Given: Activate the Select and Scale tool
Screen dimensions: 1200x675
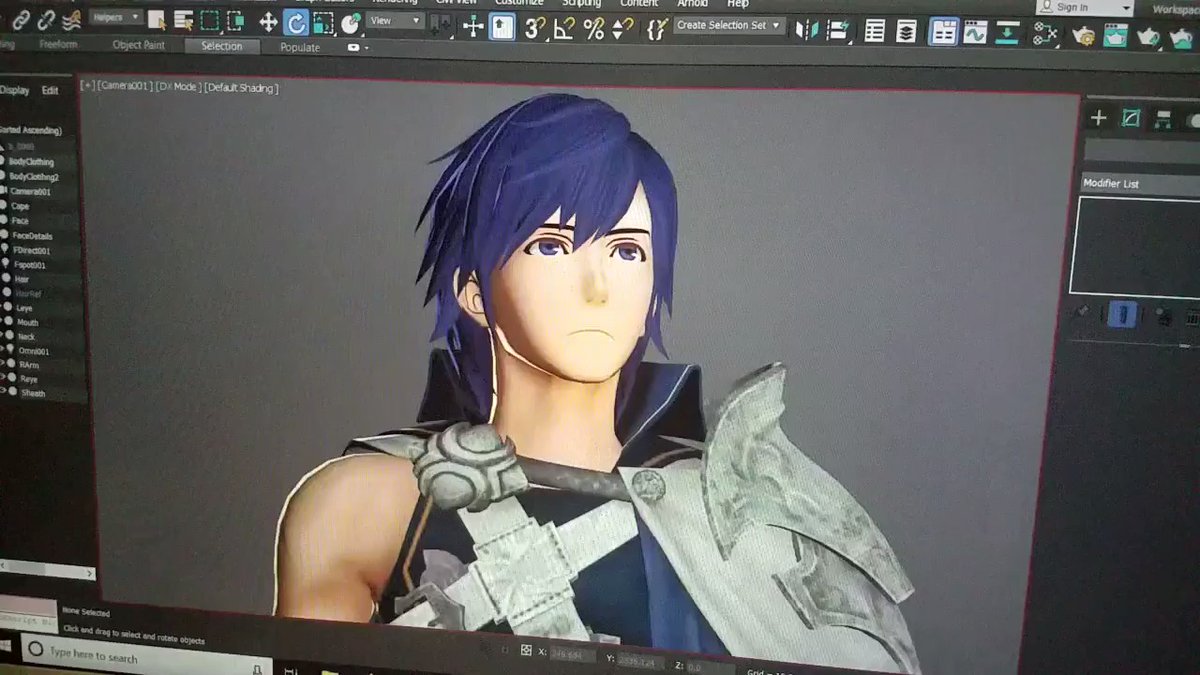Looking at the screenshot, I should click(323, 23).
